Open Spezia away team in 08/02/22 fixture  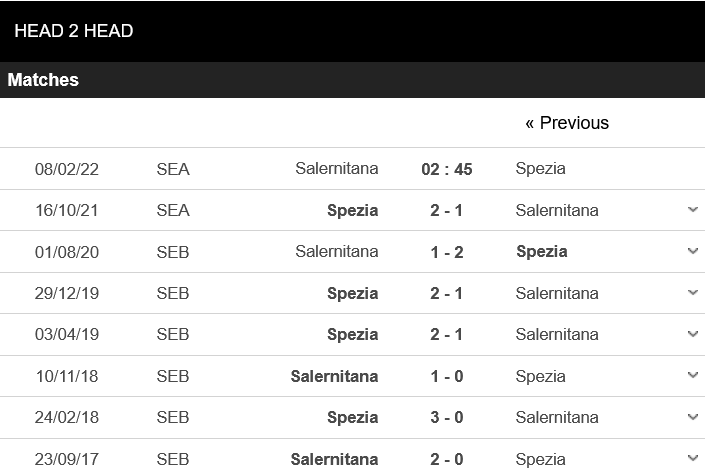540,169
